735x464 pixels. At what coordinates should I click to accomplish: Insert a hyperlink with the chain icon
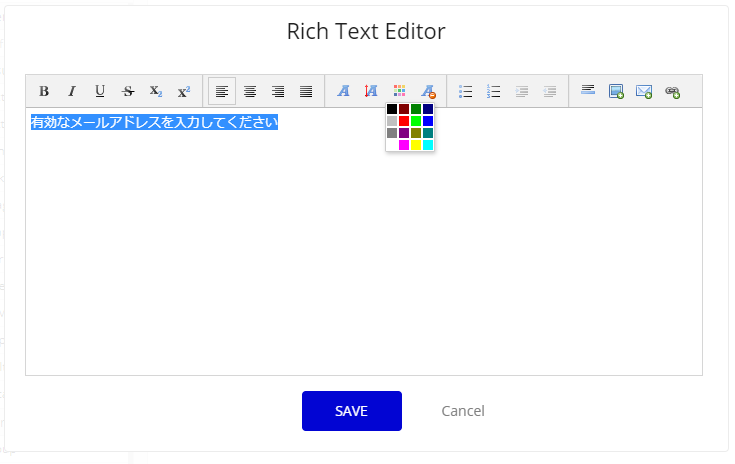tap(672, 91)
